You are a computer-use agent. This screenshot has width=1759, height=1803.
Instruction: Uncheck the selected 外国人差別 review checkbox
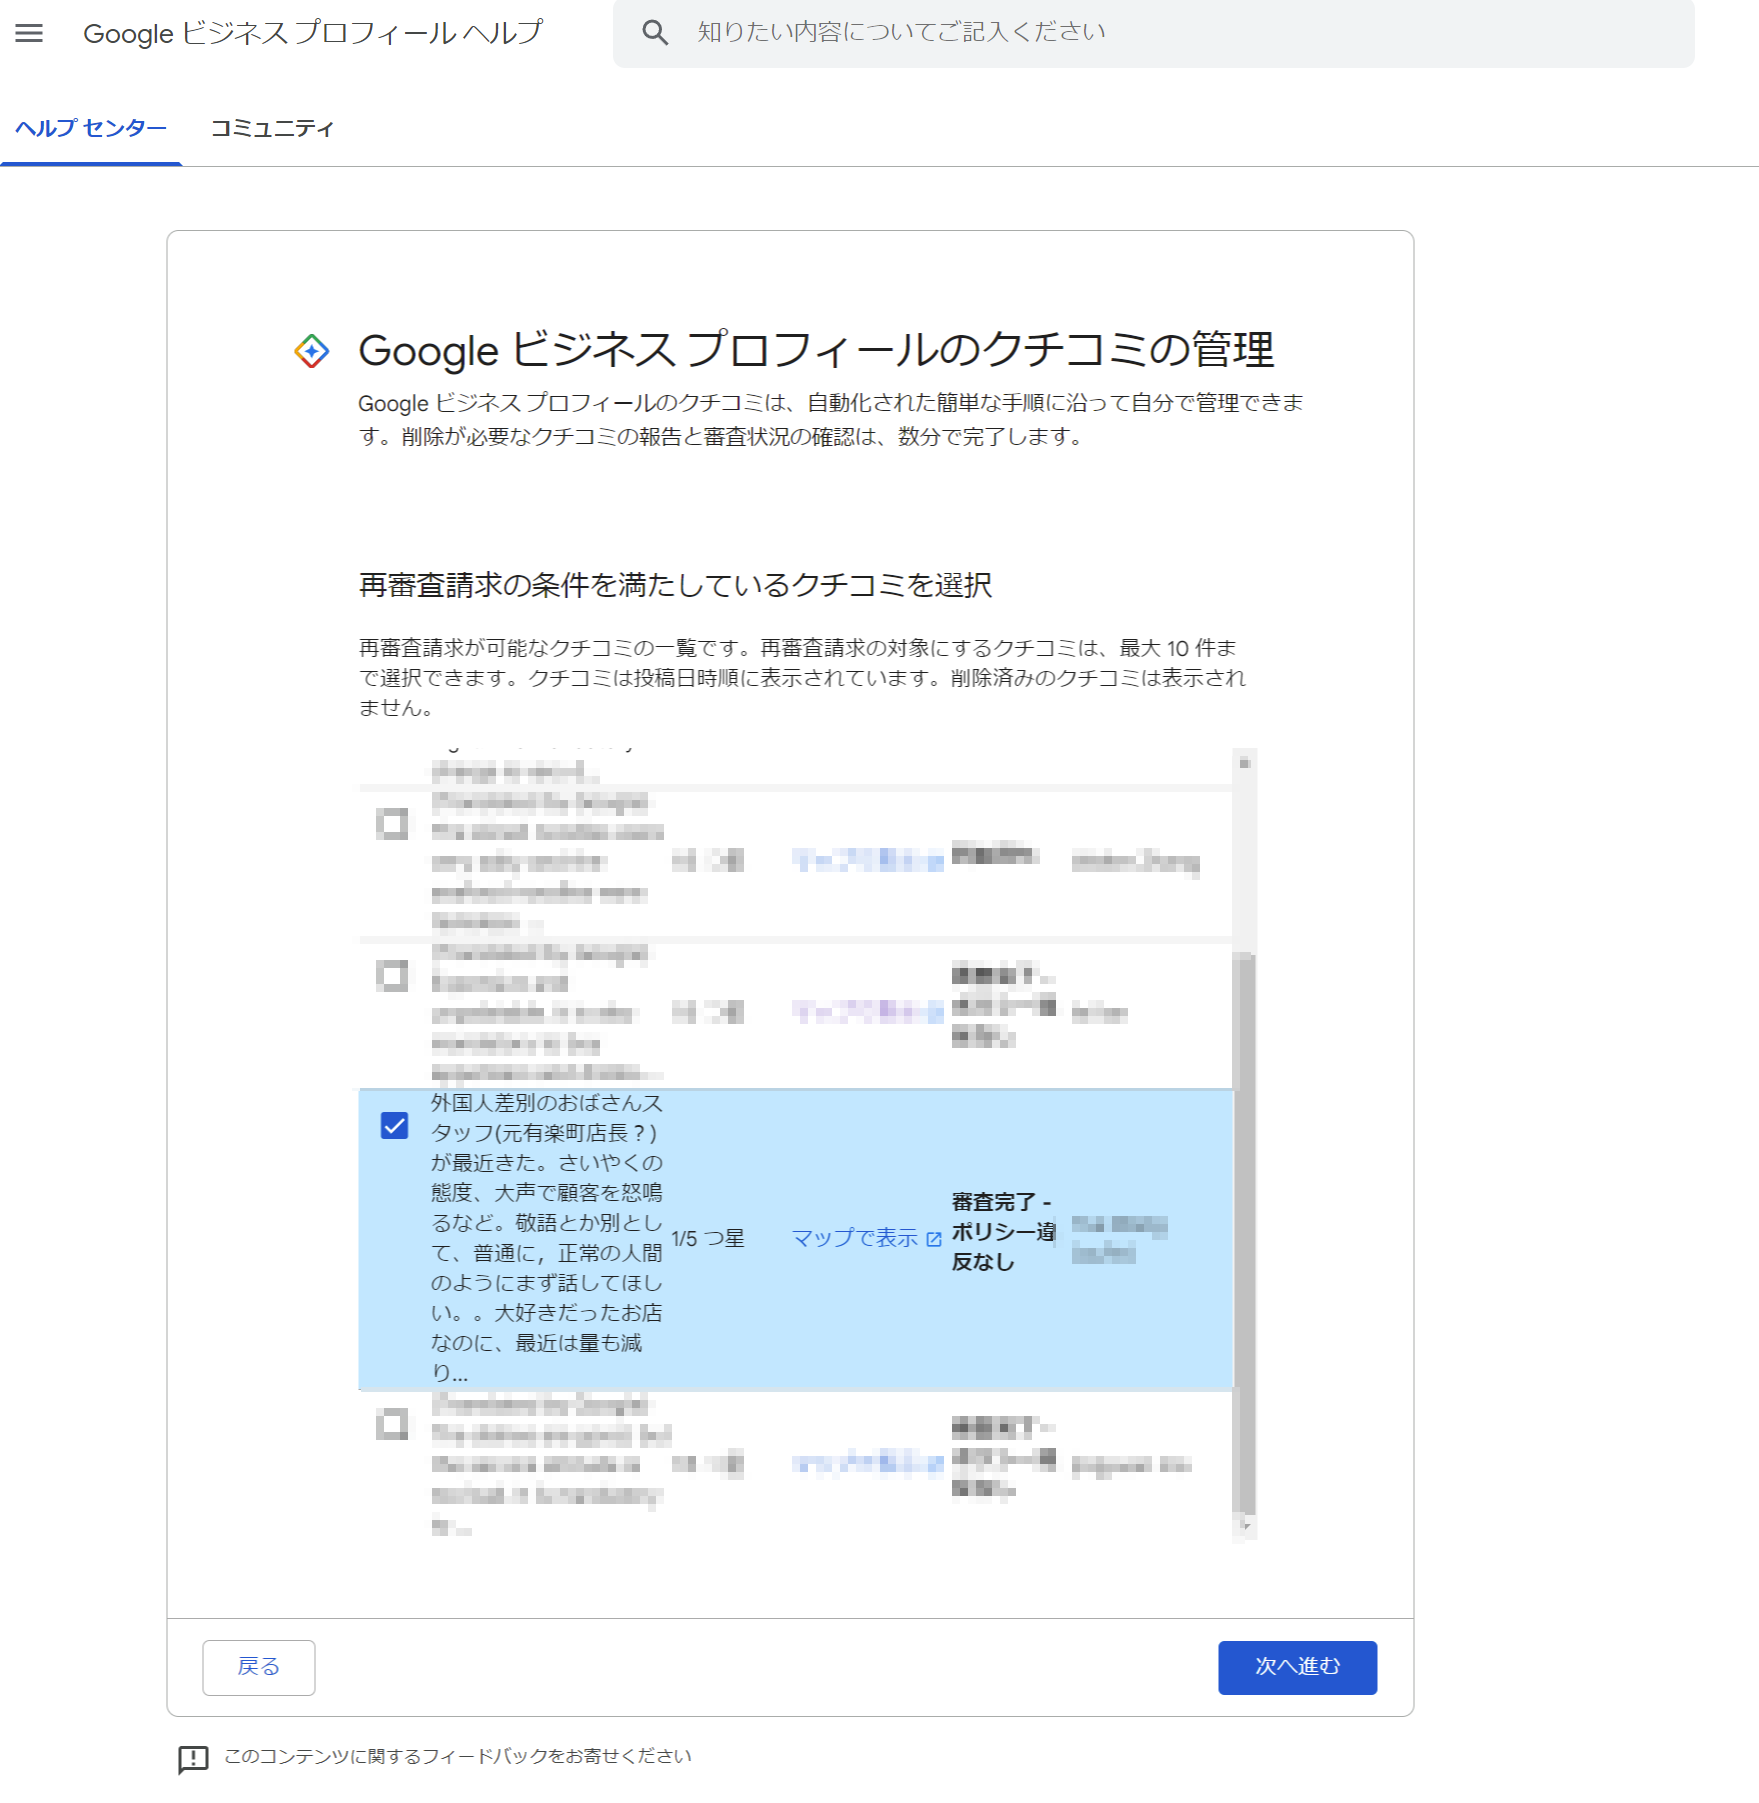(394, 1126)
